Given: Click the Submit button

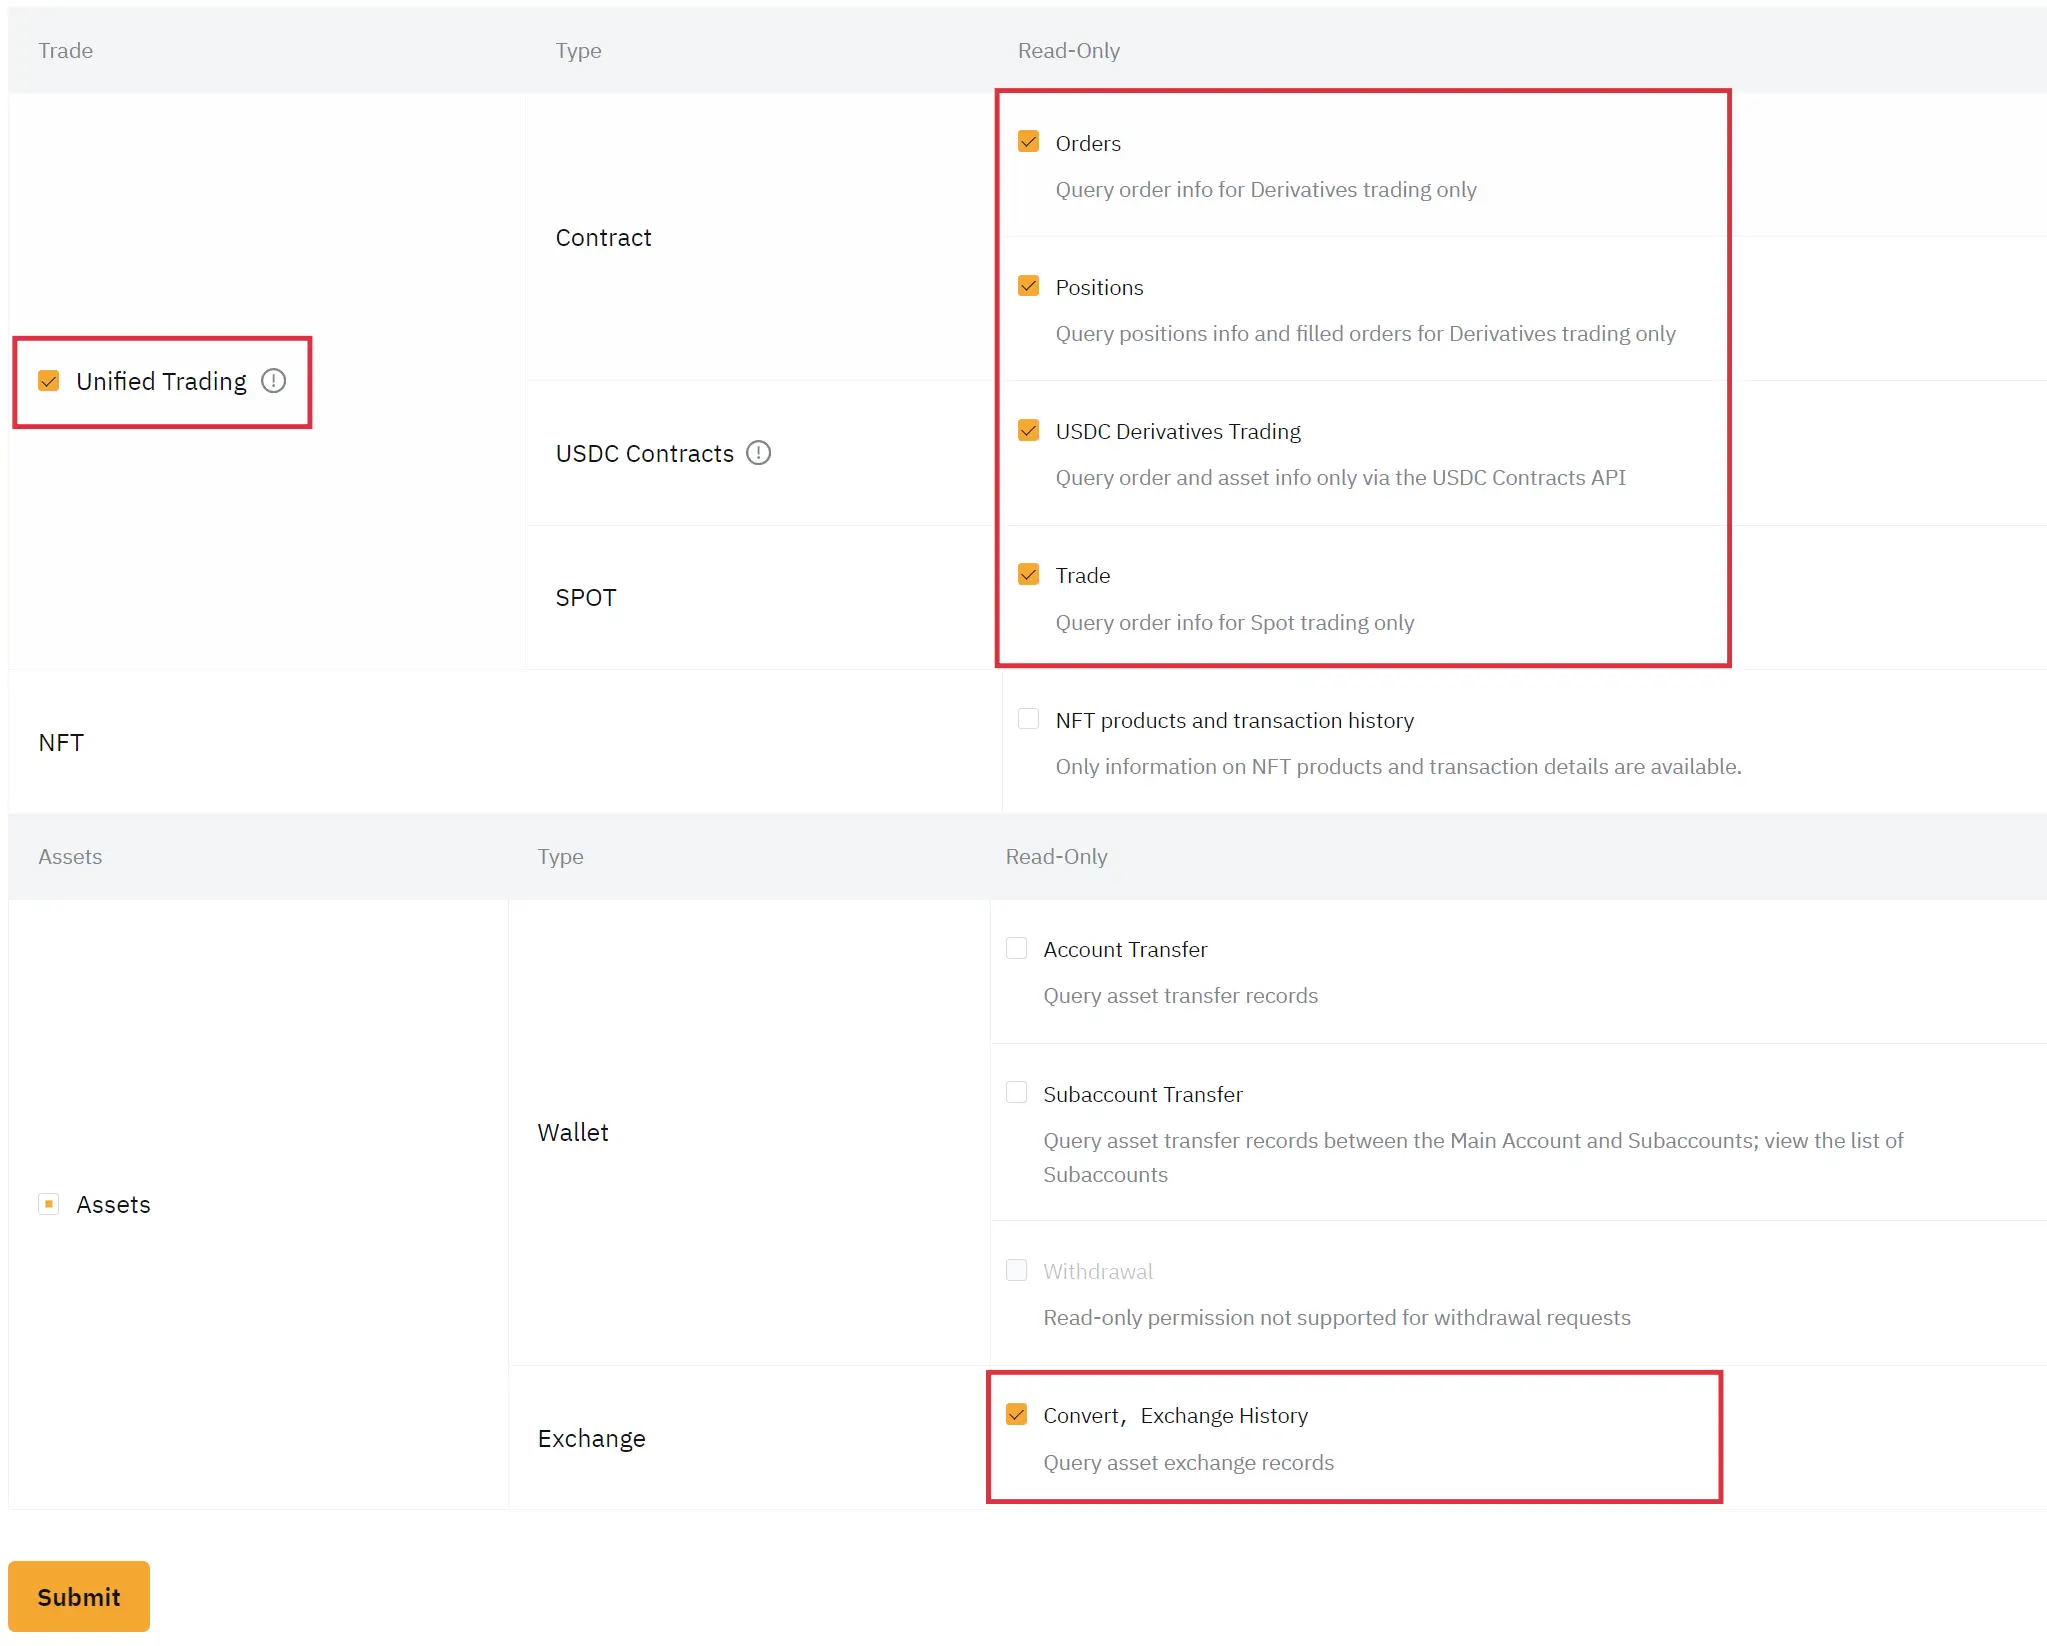Looking at the screenshot, I should [x=78, y=1596].
